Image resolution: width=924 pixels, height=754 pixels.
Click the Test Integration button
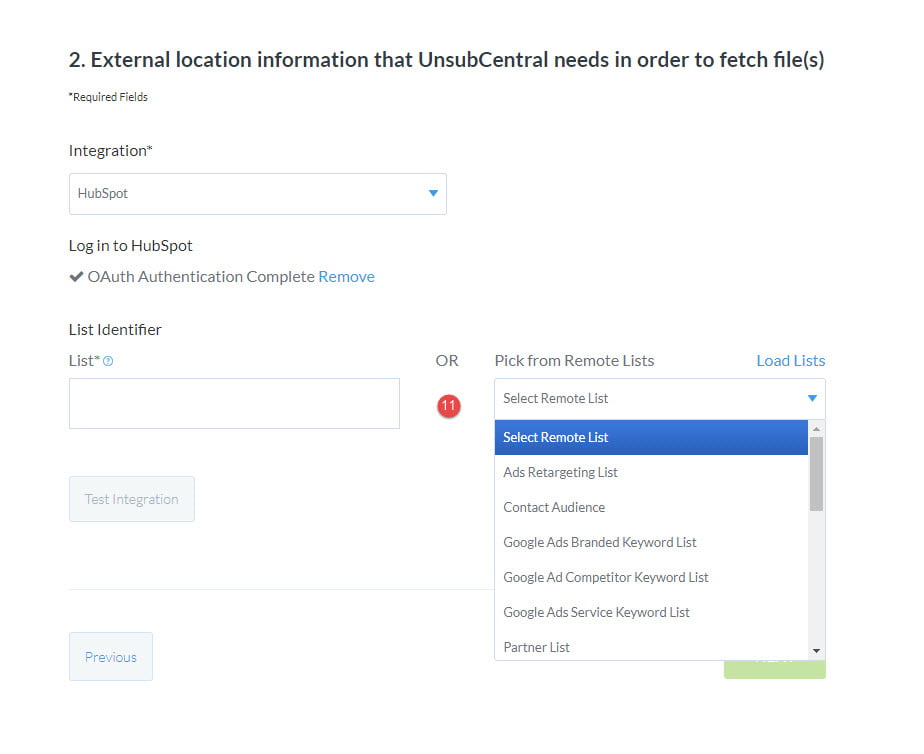click(x=131, y=499)
